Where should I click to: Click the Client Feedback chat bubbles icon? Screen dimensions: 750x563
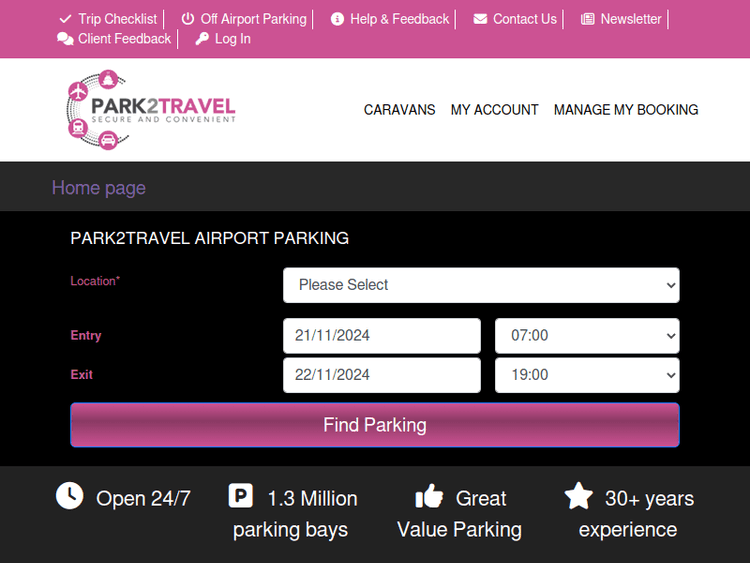pyautogui.click(x=65, y=39)
